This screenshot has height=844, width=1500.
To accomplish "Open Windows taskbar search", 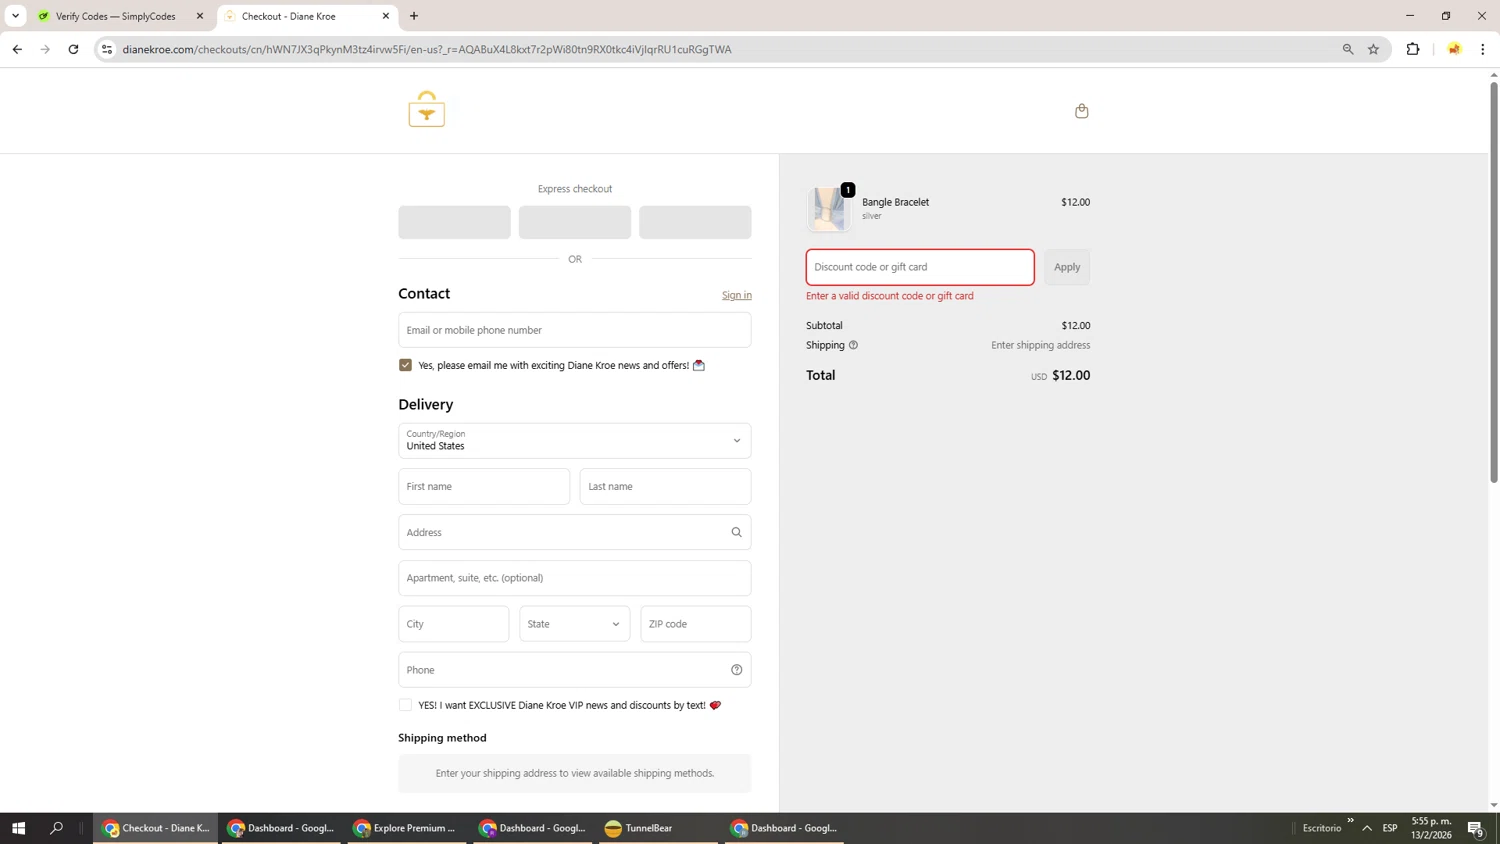I will click(56, 828).
